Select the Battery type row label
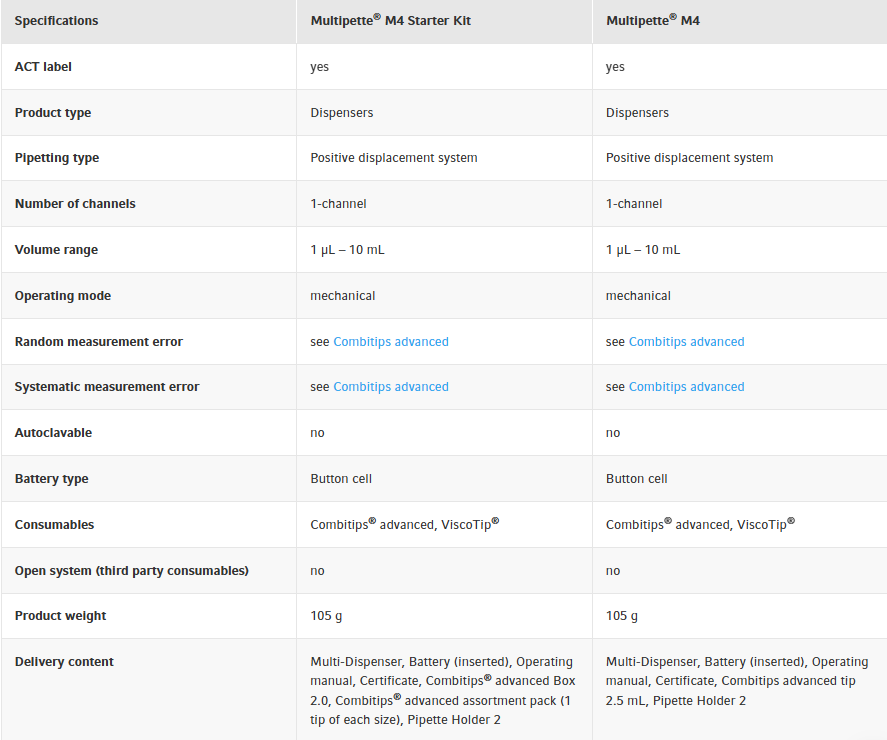 52,479
